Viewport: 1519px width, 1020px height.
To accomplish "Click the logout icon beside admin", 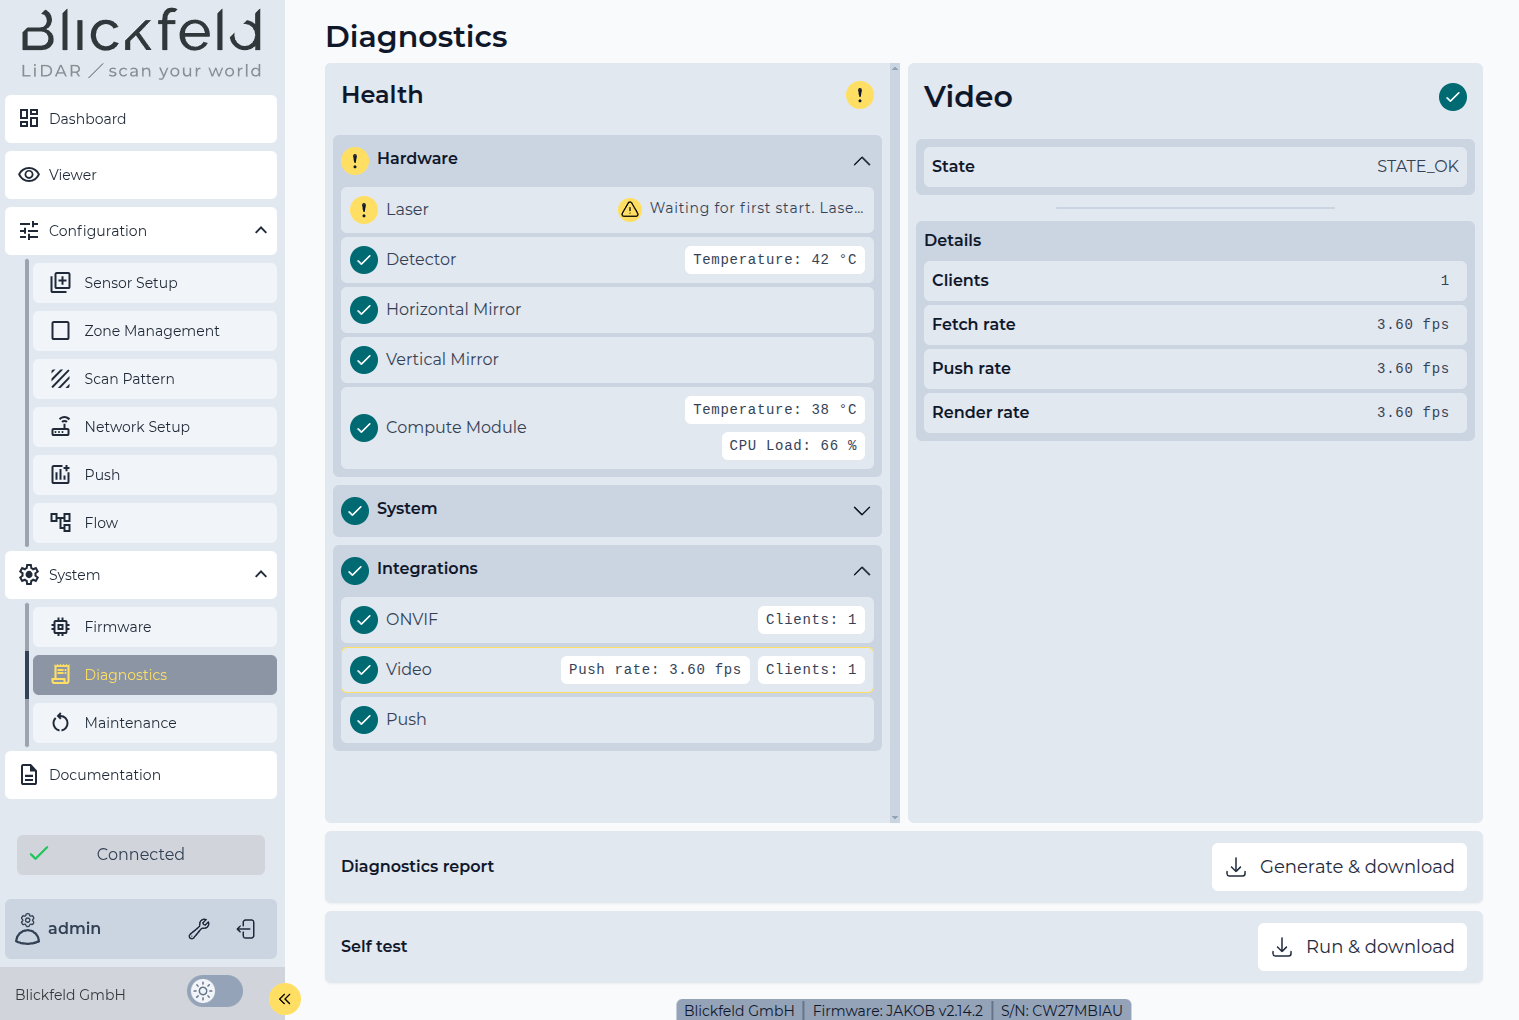I will point(246,929).
